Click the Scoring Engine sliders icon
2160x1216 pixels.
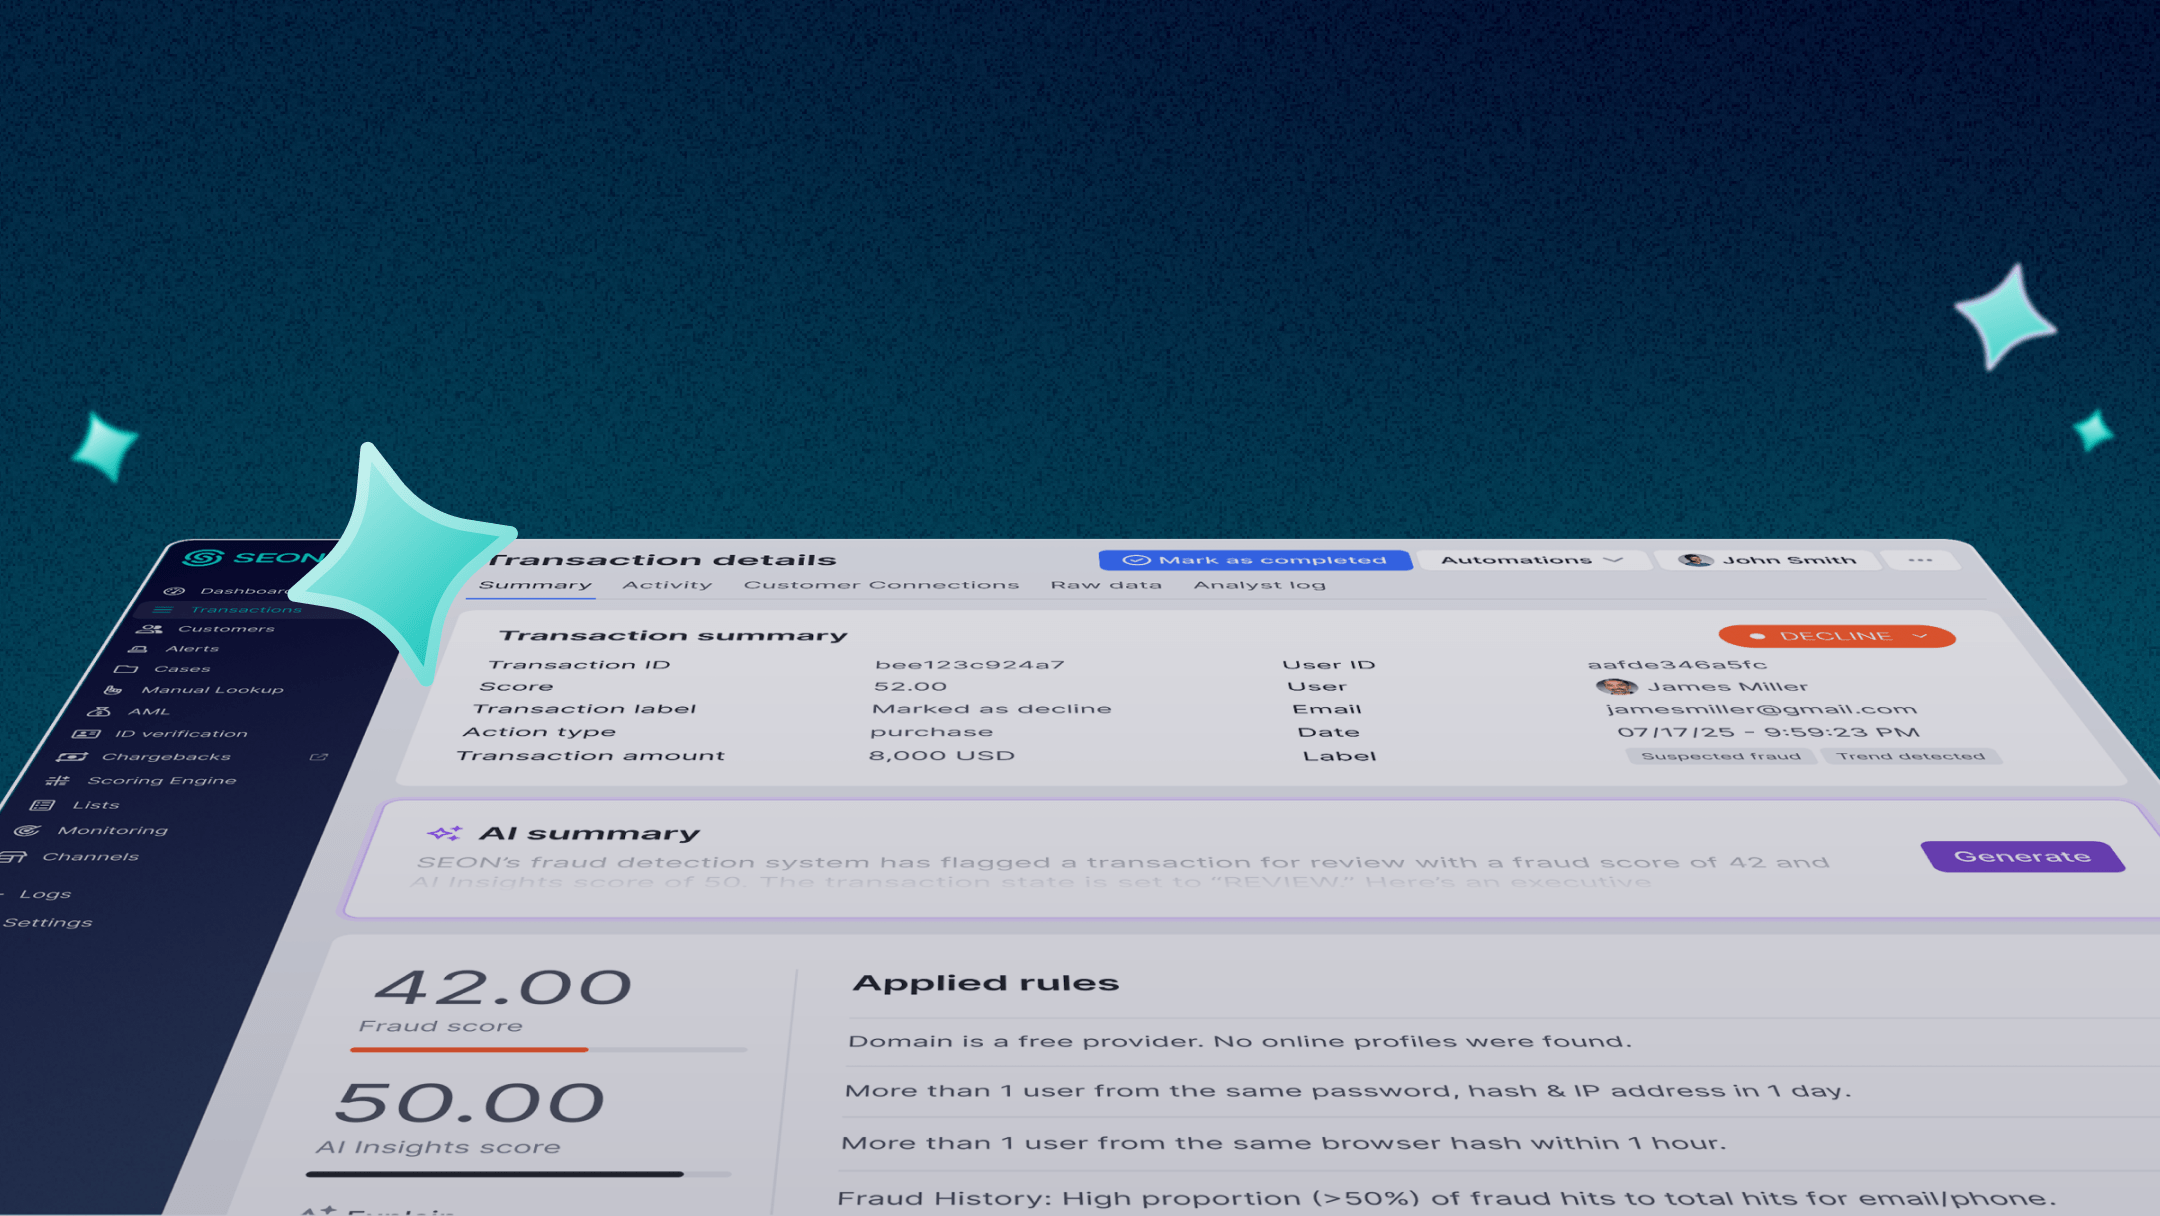[58, 781]
